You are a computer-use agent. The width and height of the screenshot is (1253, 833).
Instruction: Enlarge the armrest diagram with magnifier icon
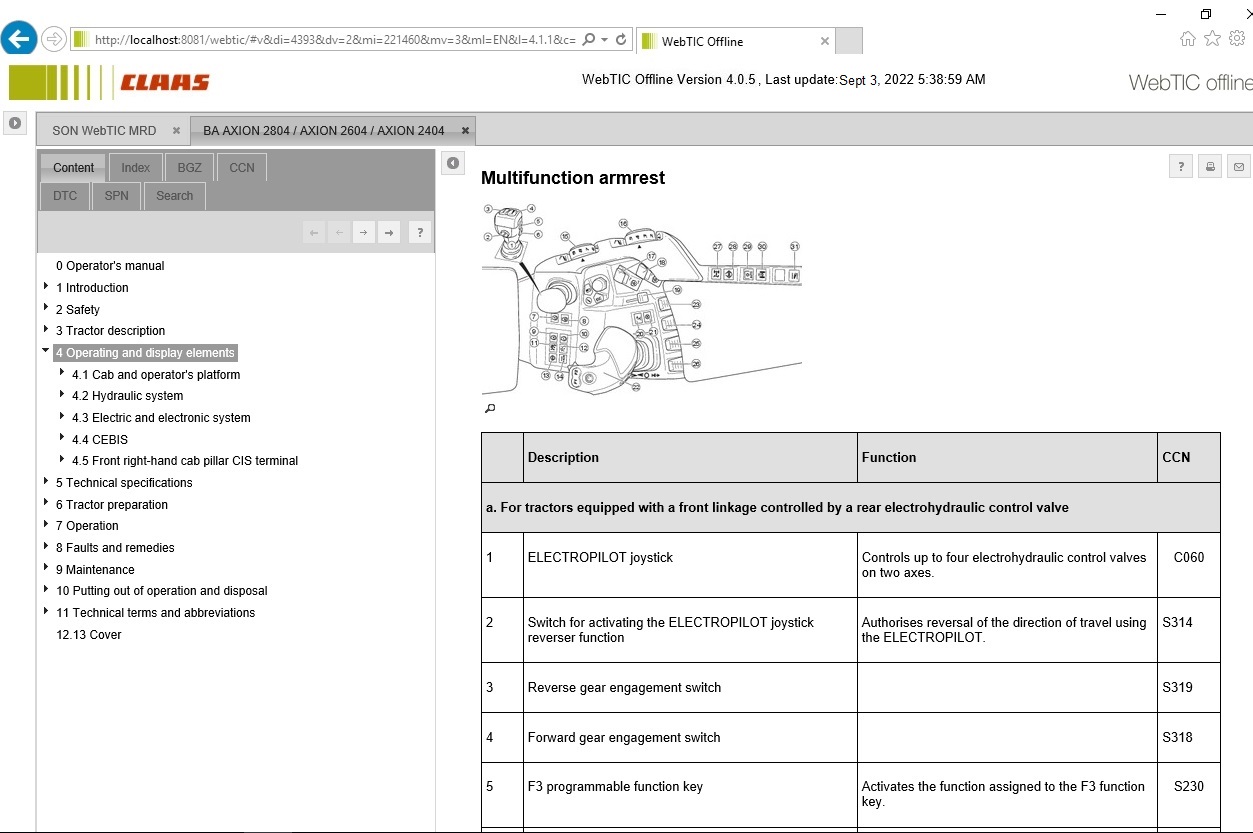[489, 408]
